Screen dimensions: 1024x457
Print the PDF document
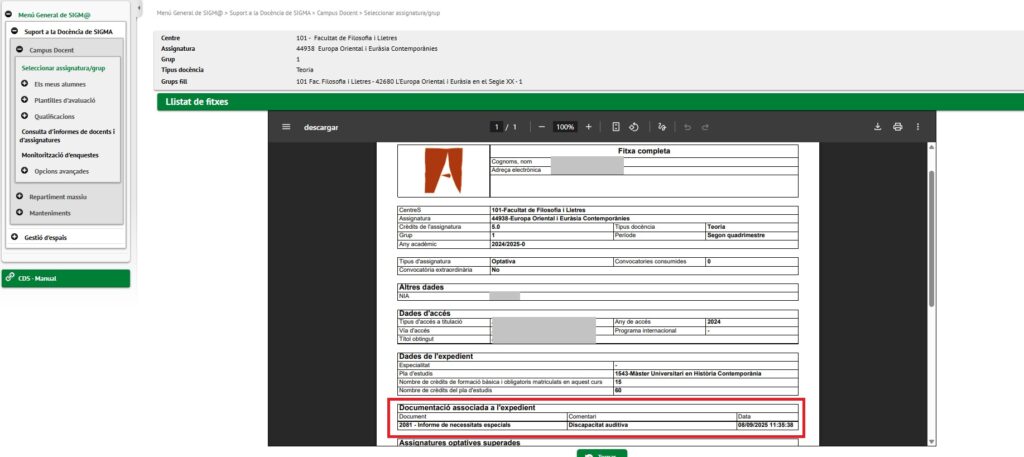point(897,127)
